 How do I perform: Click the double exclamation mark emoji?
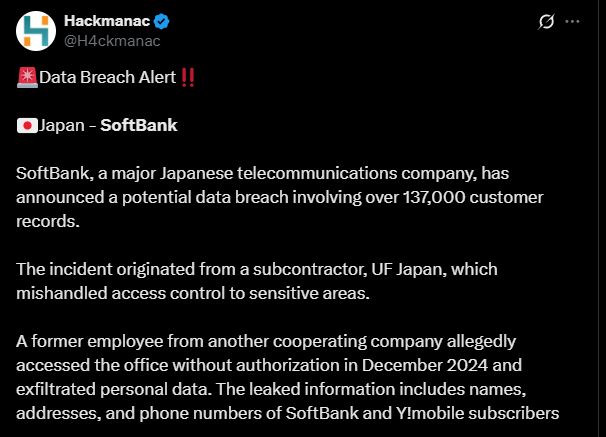[188, 77]
